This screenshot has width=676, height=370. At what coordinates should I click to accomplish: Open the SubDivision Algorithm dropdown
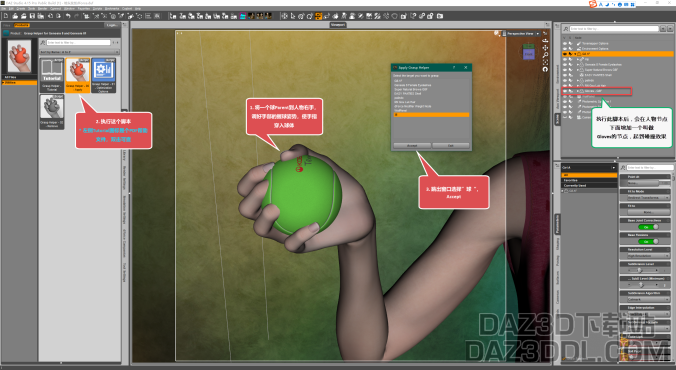pyautogui.click(x=648, y=300)
